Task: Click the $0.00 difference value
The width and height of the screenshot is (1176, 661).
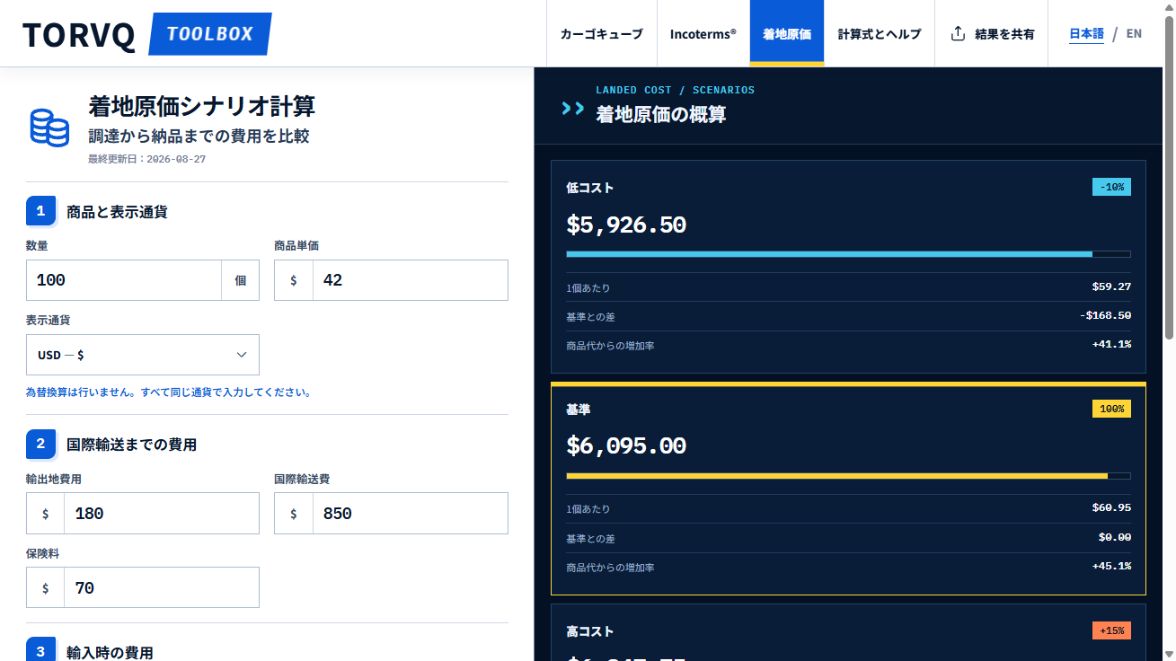Action: coord(1114,537)
